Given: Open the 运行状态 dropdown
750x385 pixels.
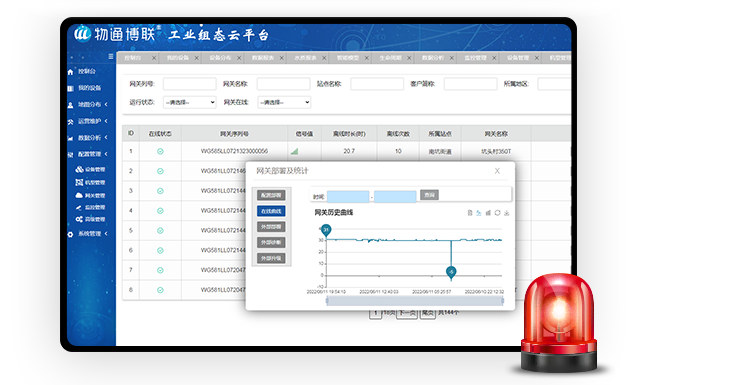Looking at the screenshot, I should click(x=189, y=102).
